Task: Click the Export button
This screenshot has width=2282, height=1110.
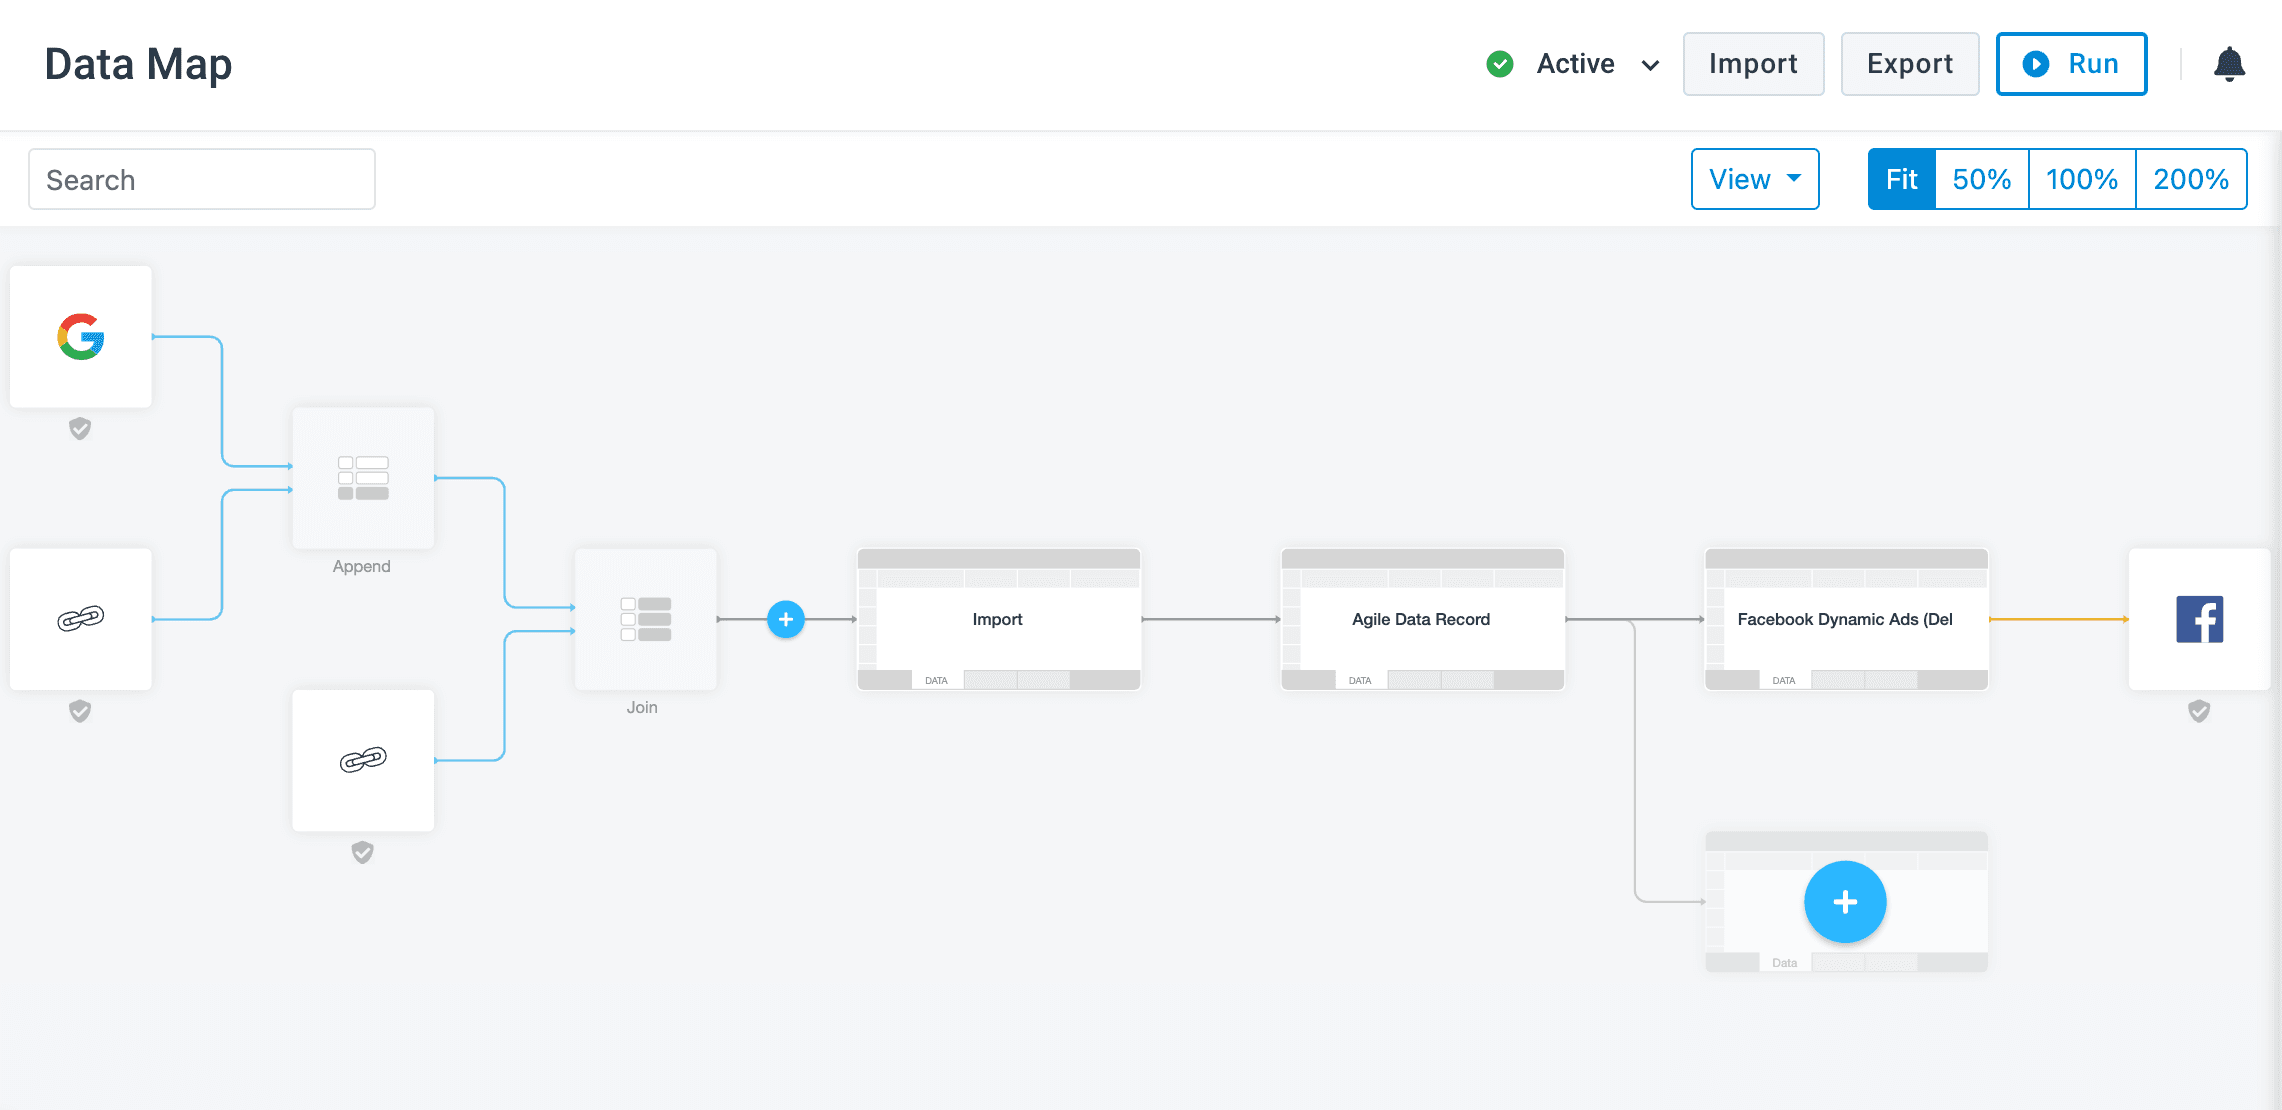Action: click(x=1909, y=64)
